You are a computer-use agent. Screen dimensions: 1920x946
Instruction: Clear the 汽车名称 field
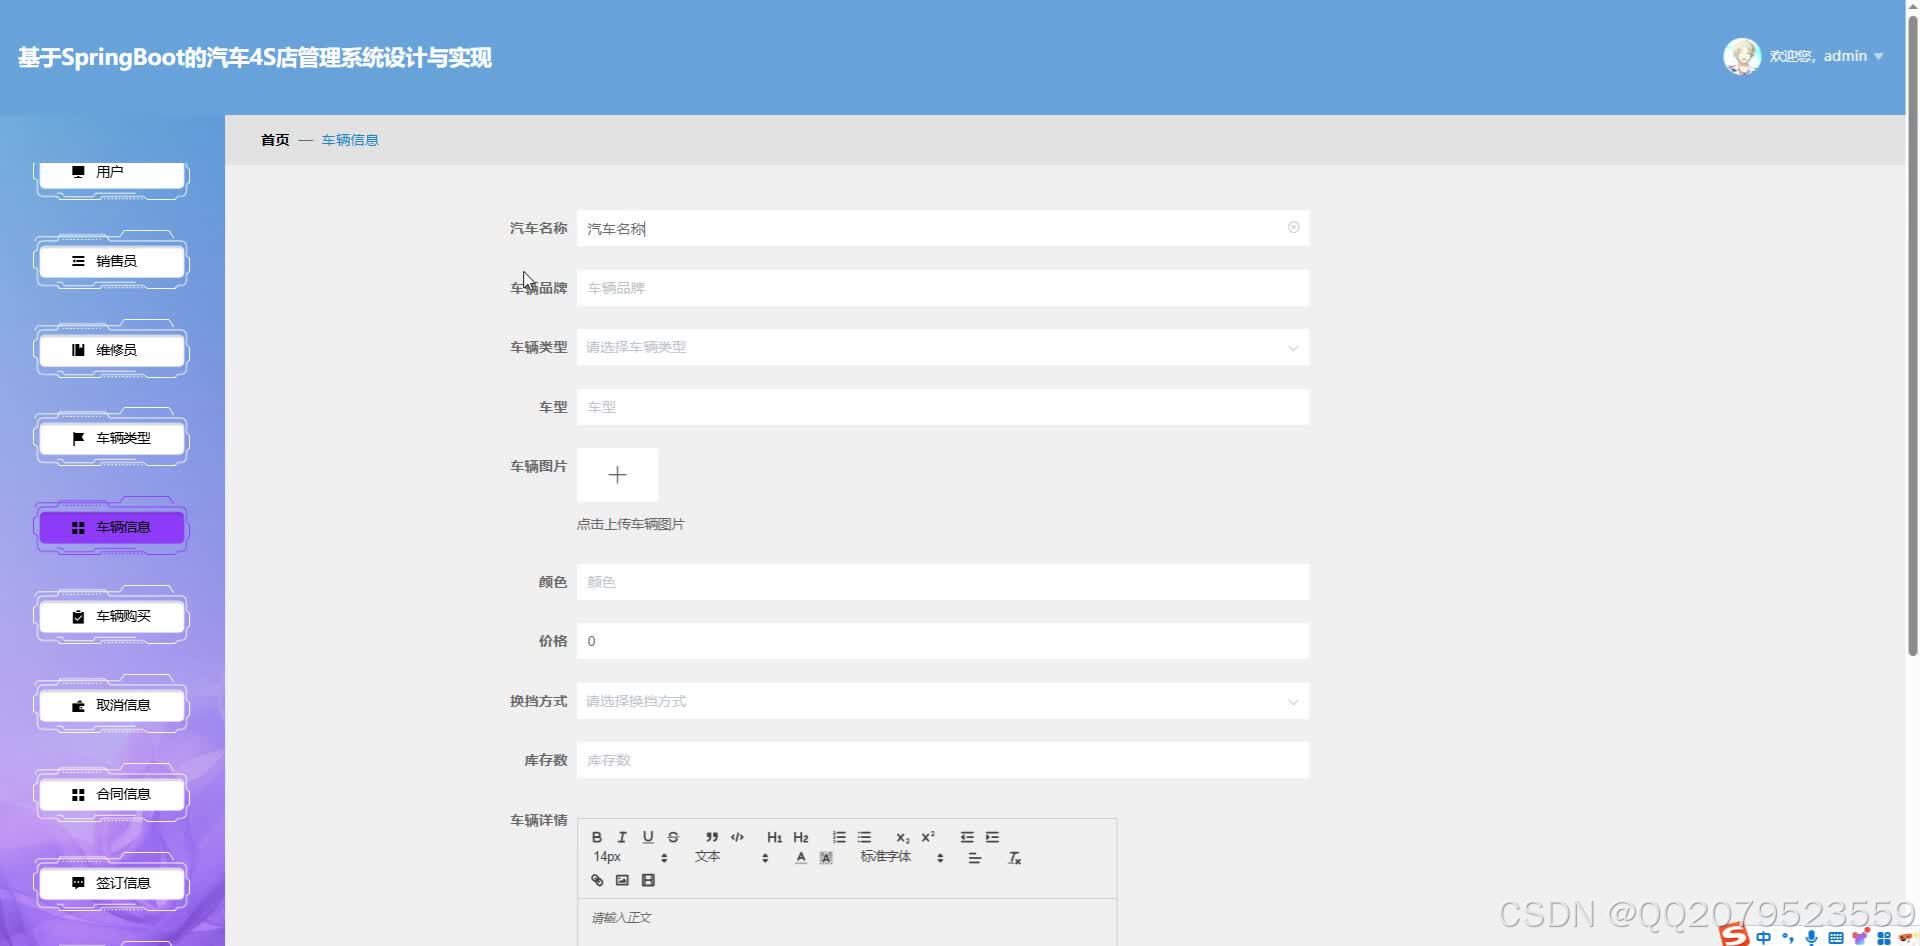click(x=1293, y=228)
